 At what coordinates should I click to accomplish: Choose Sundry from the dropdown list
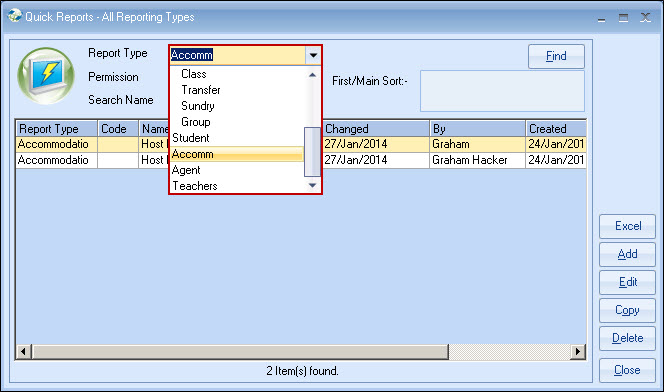pyautogui.click(x=198, y=106)
